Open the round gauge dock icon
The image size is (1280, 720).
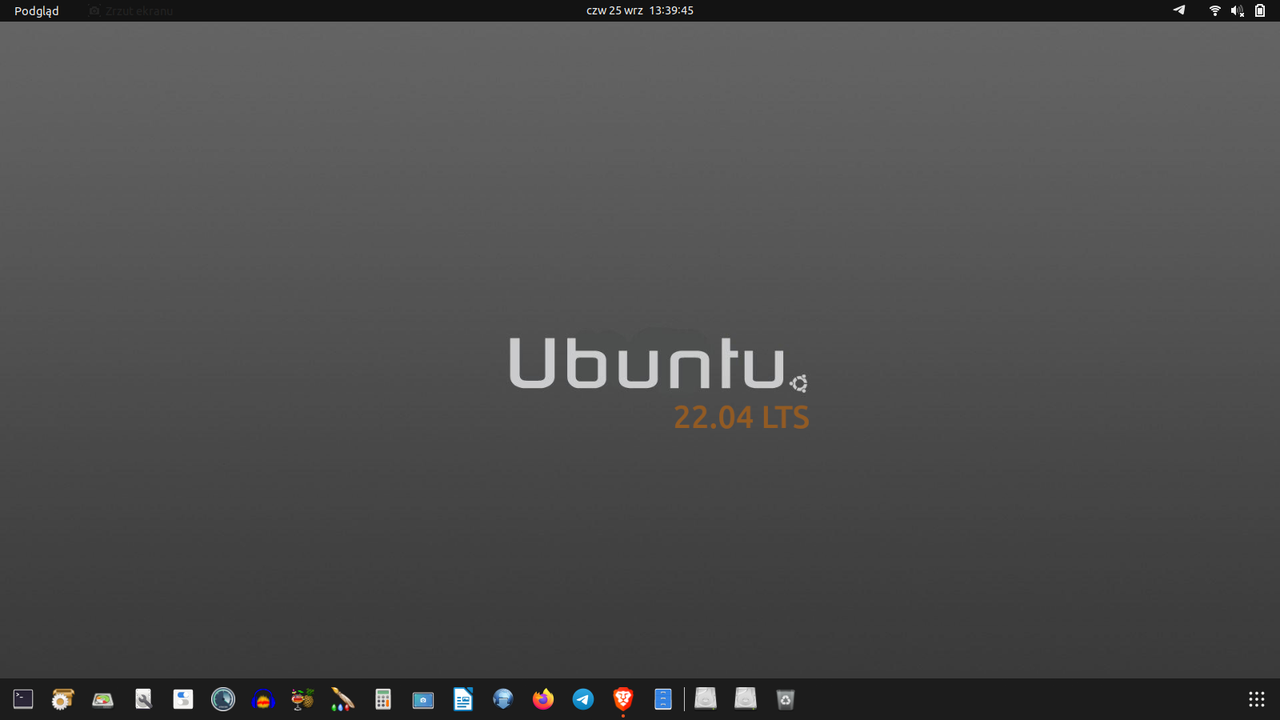(x=223, y=700)
